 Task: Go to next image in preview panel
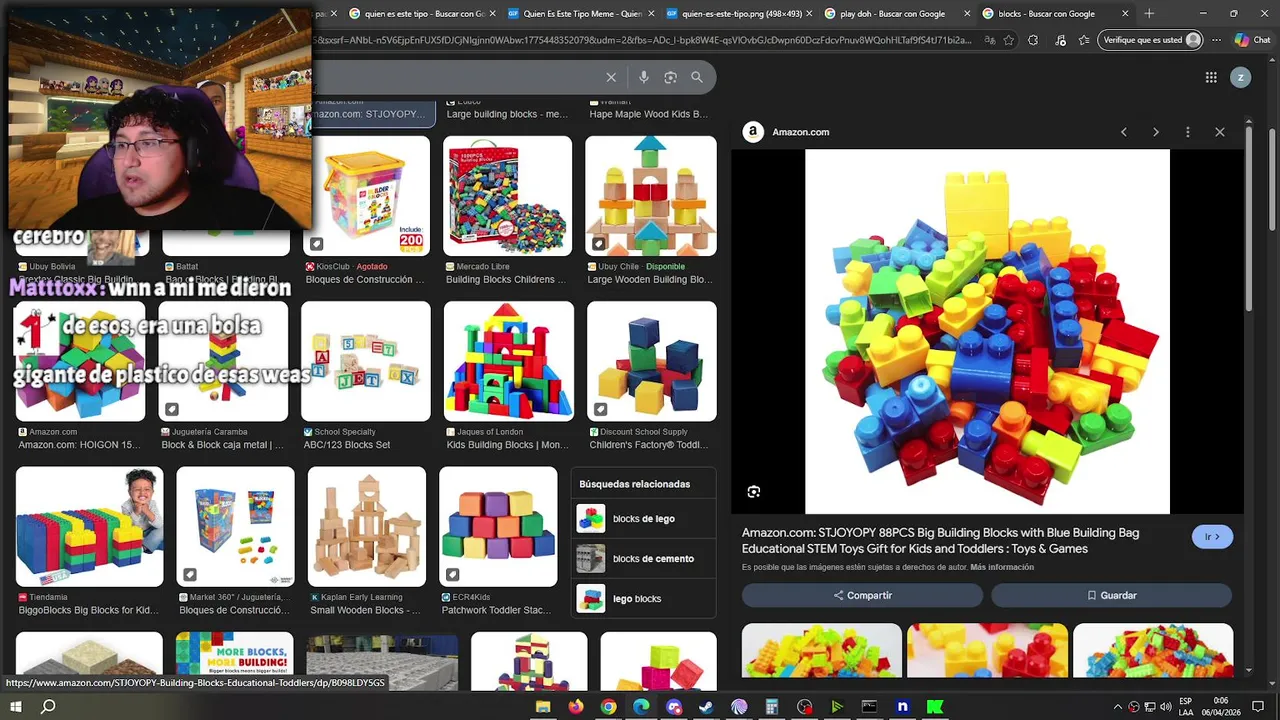[x=1156, y=132]
